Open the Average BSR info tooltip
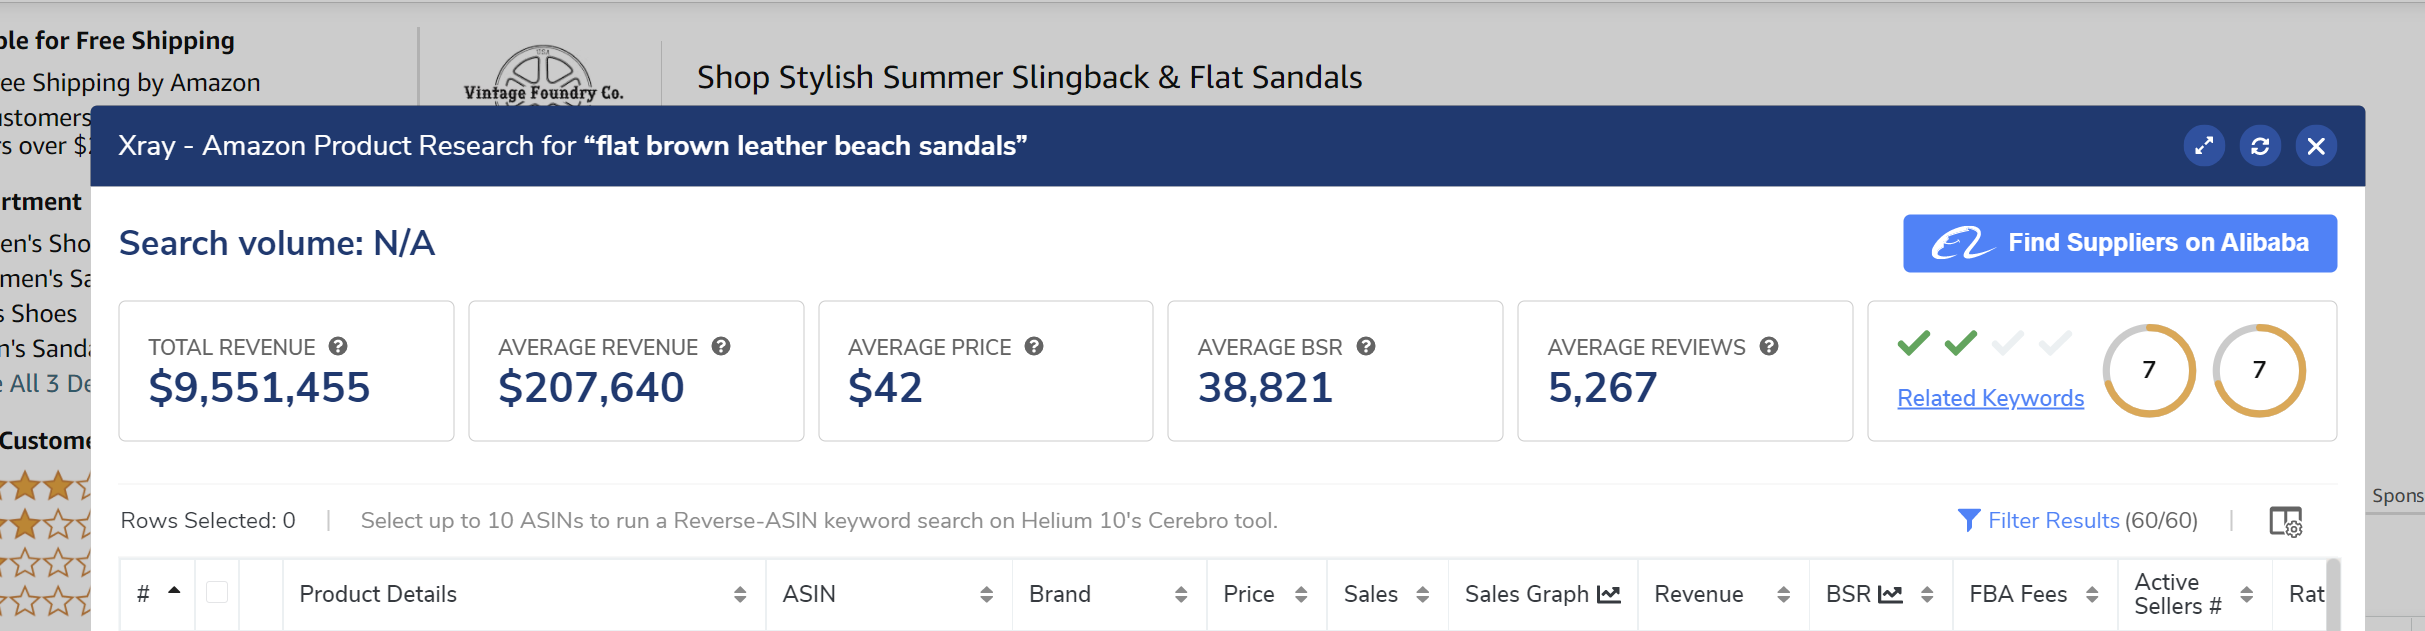This screenshot has width=2425, height=631. coord(1366,346)
